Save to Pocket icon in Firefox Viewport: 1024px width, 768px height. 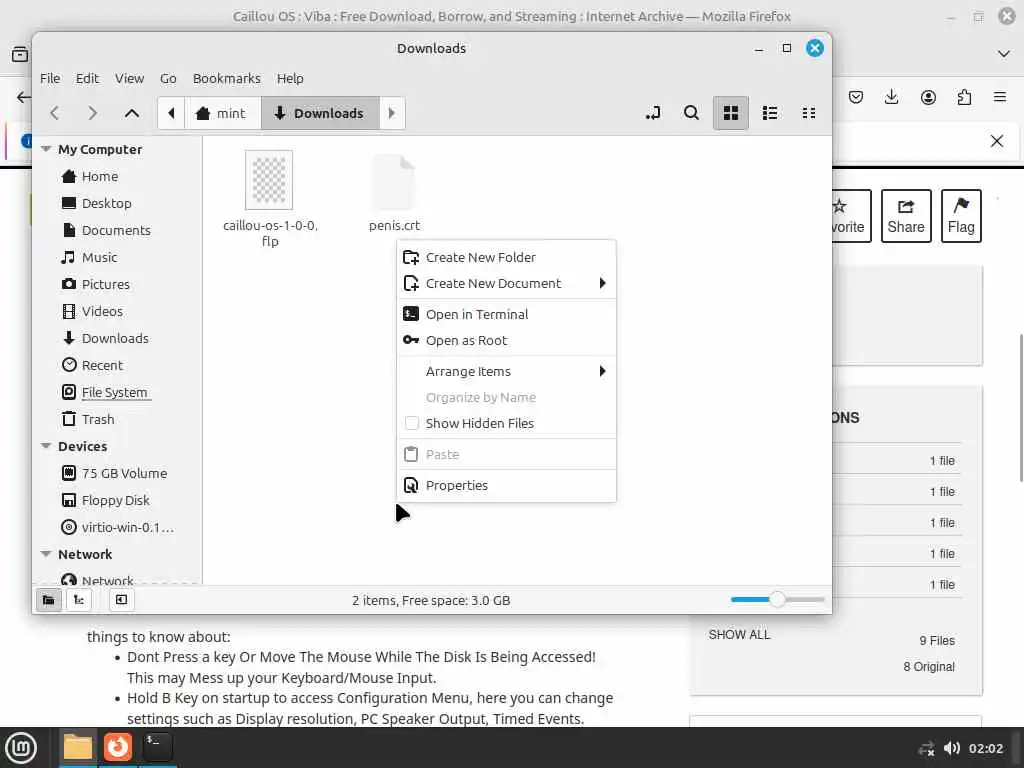click(856, 97)
